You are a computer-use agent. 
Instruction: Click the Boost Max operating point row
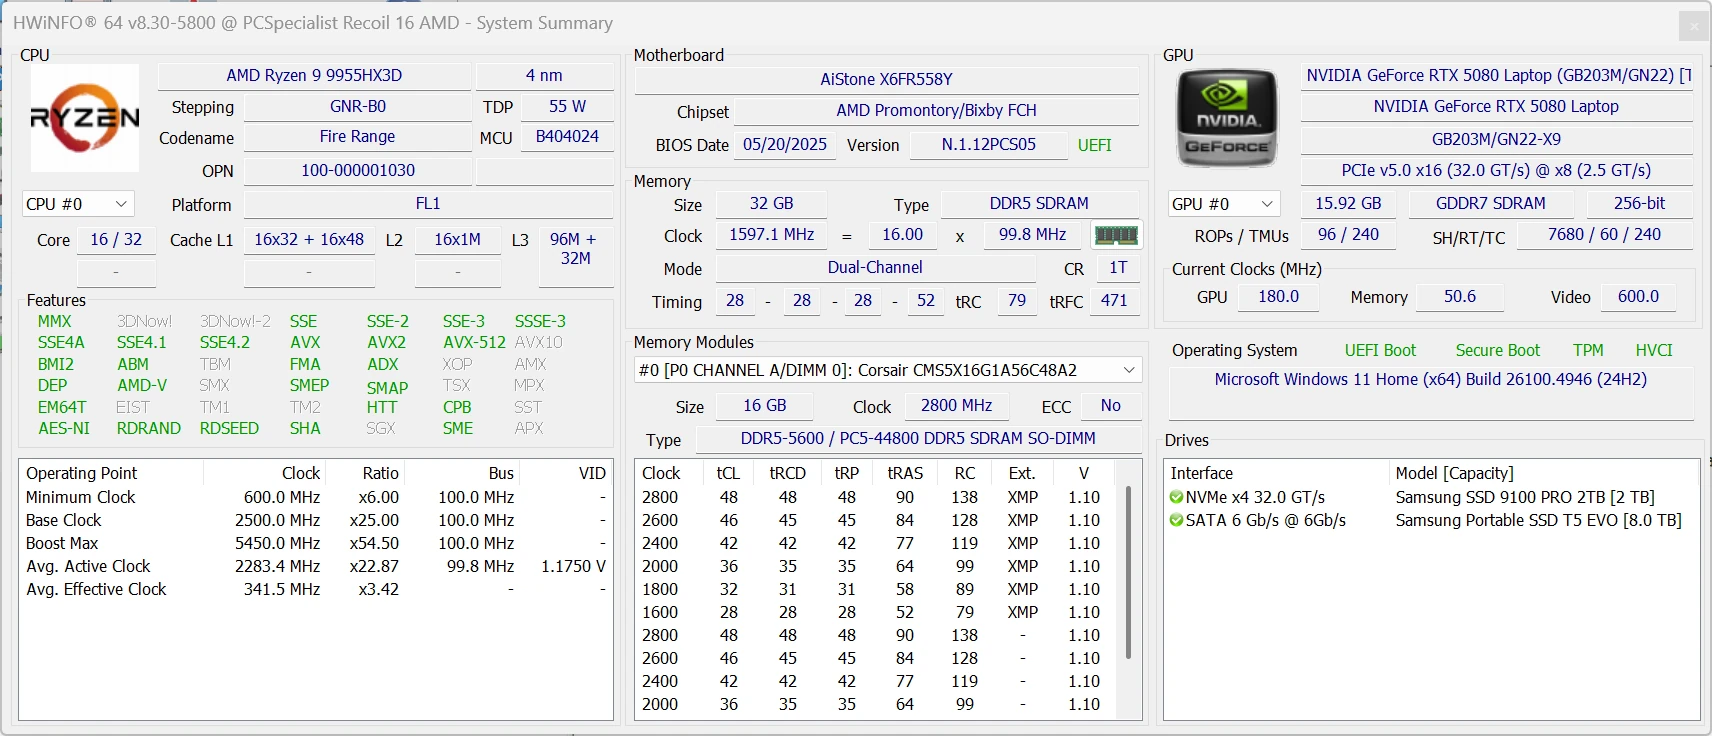coord(315,543)
